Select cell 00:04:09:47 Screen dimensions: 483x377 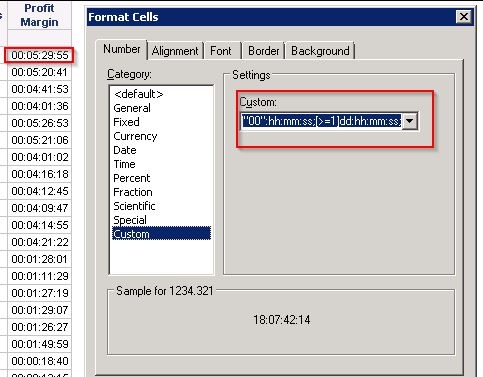pos(39,208)
